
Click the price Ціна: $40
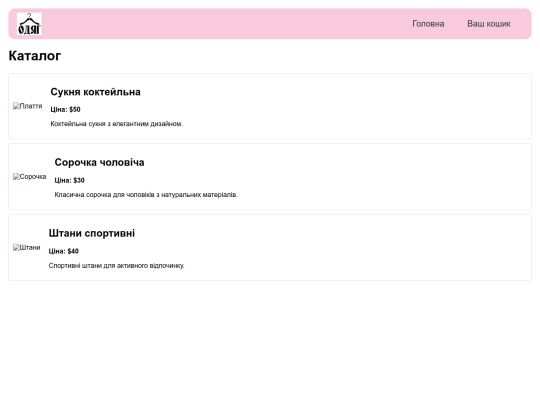pyautogui.click(x=64, y=251)
